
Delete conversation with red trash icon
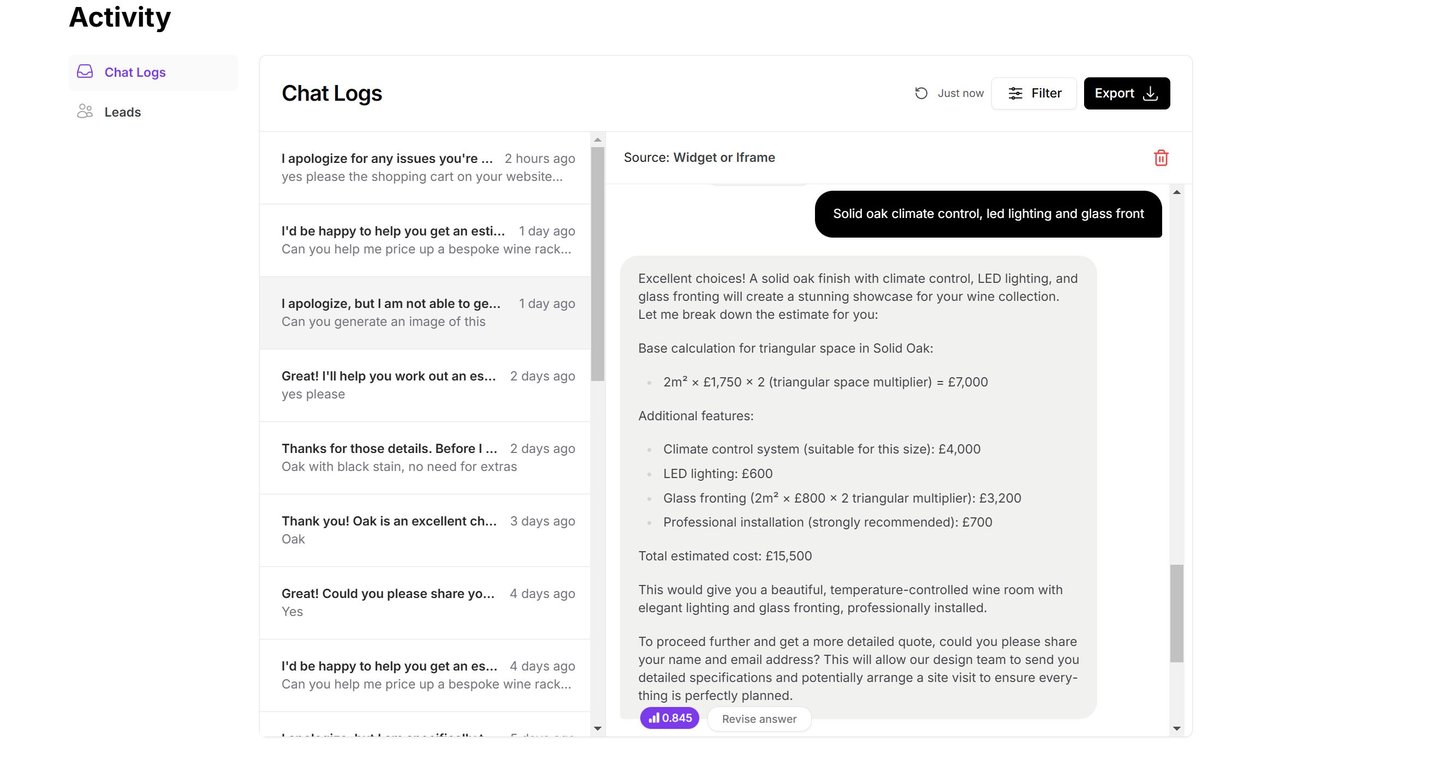coord(1161,158)
